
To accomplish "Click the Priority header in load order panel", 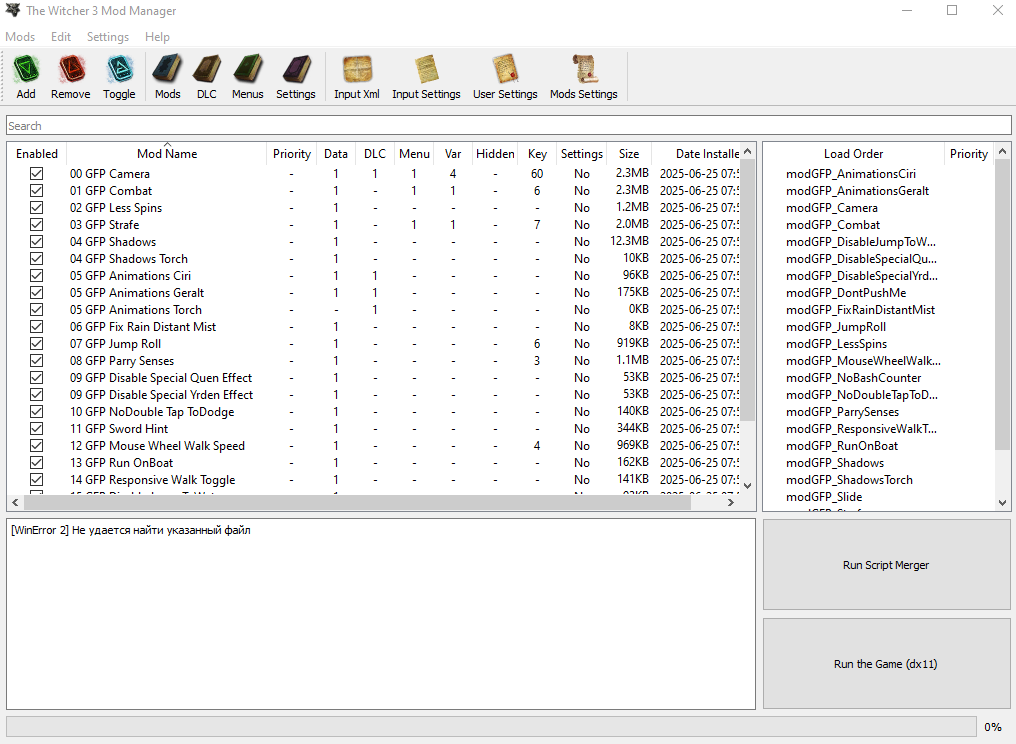I will 969,154.
